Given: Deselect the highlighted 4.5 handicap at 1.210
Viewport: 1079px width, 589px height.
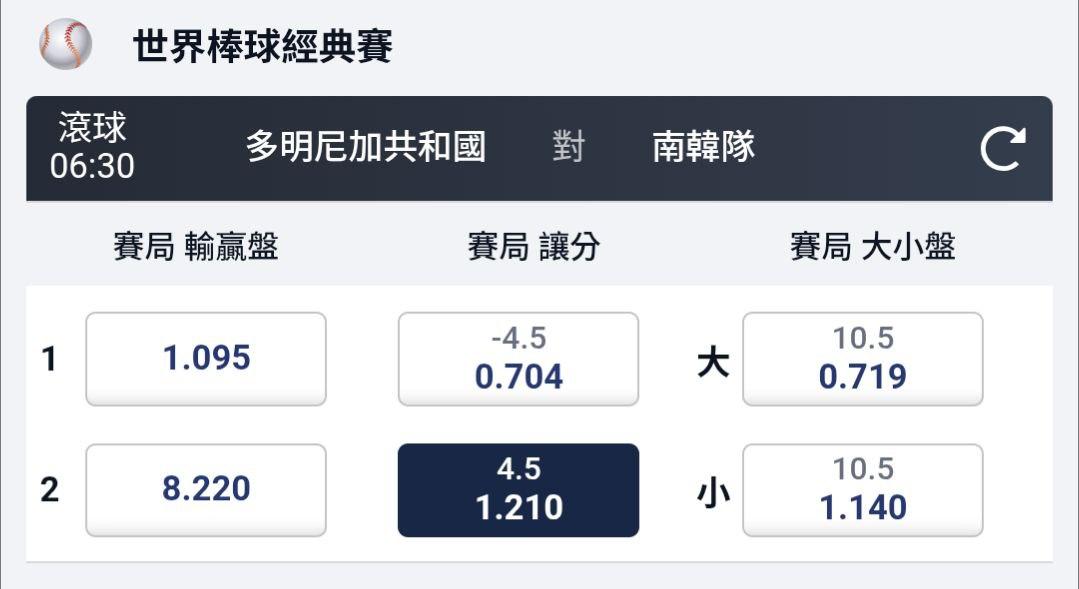Looking at the screenshot, I should [518, 490].
